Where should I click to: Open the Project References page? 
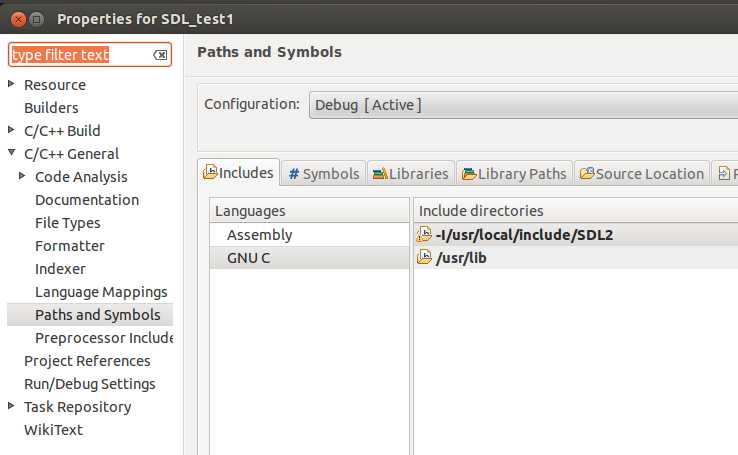click(87, 361)
